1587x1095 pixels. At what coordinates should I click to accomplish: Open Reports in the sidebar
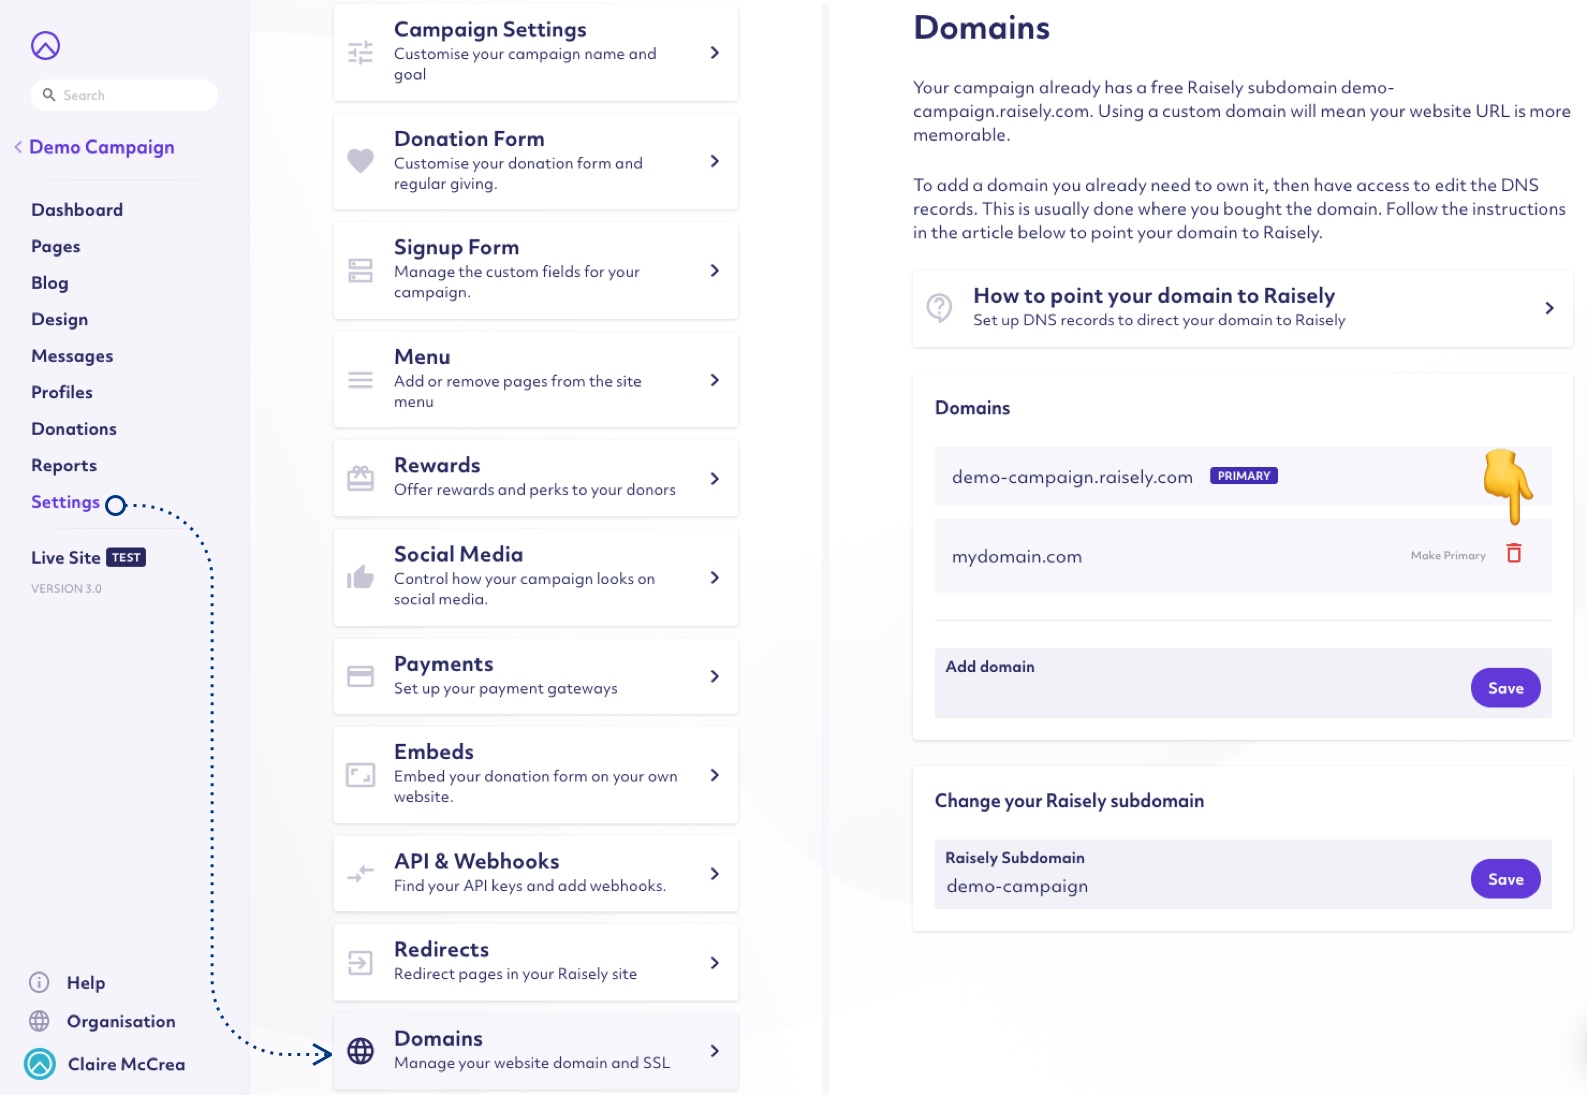(64, 465)
